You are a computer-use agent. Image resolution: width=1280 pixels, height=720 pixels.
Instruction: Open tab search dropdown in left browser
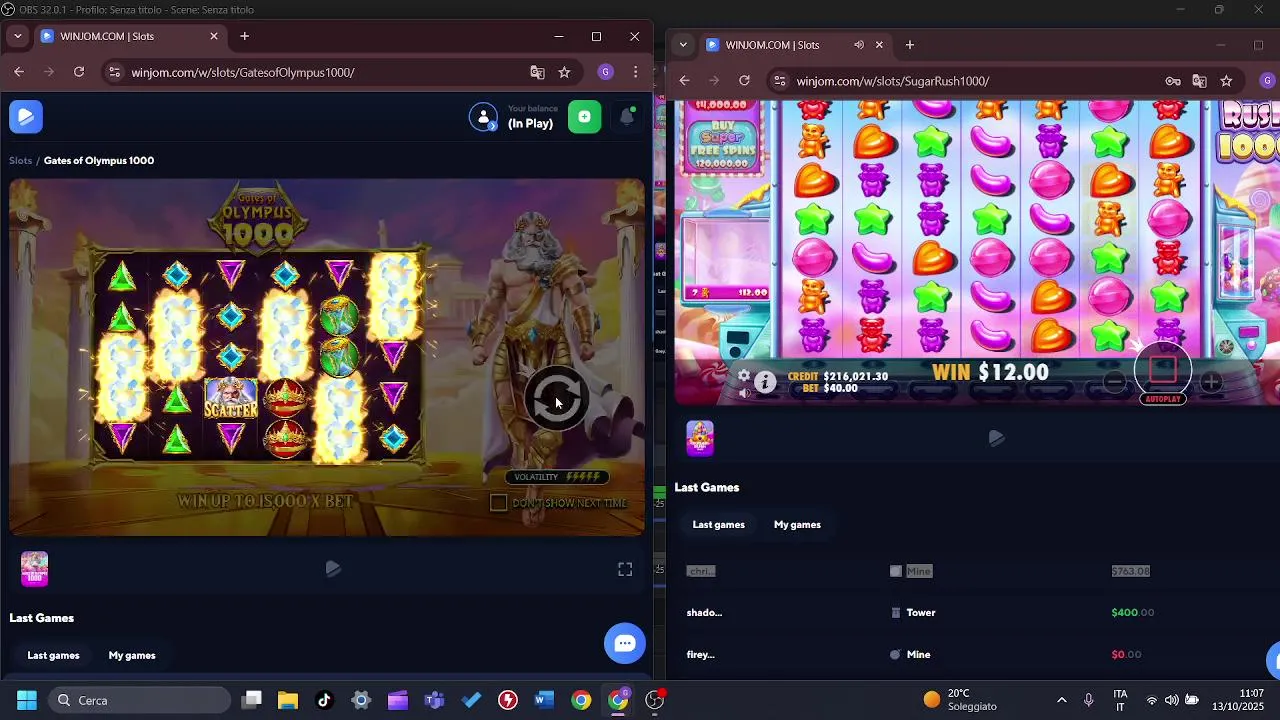pos(17,36)
